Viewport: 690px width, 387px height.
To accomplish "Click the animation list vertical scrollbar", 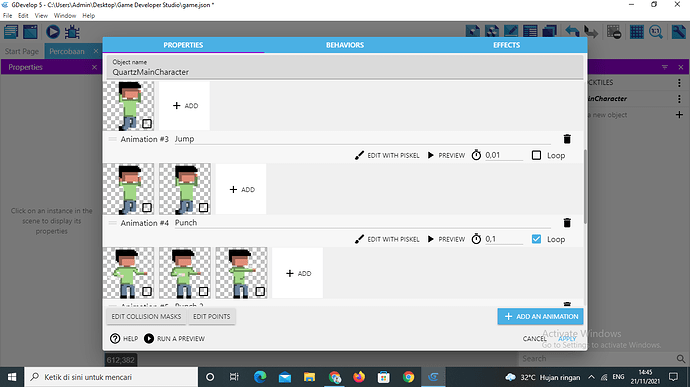I will [585, 187].
